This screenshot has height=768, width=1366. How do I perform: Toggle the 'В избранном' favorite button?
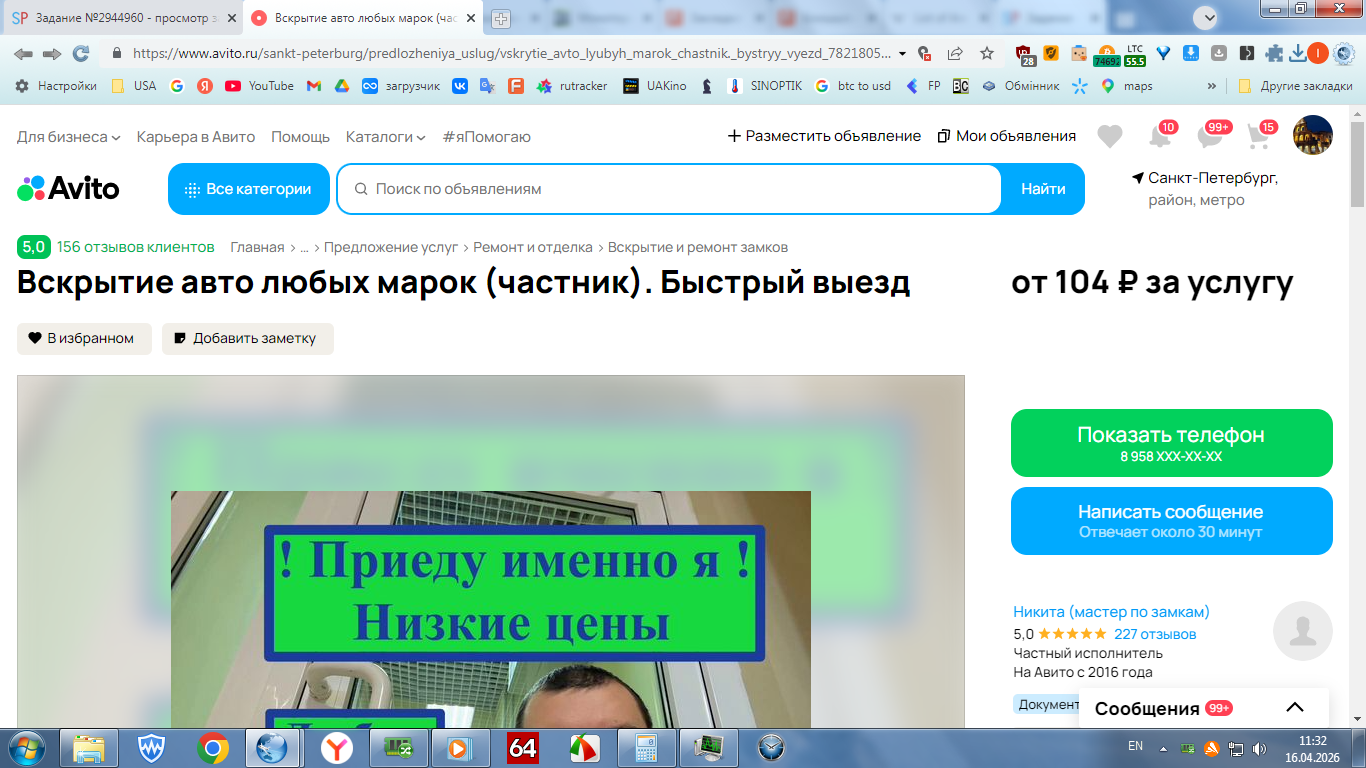[x=84, y=338]
